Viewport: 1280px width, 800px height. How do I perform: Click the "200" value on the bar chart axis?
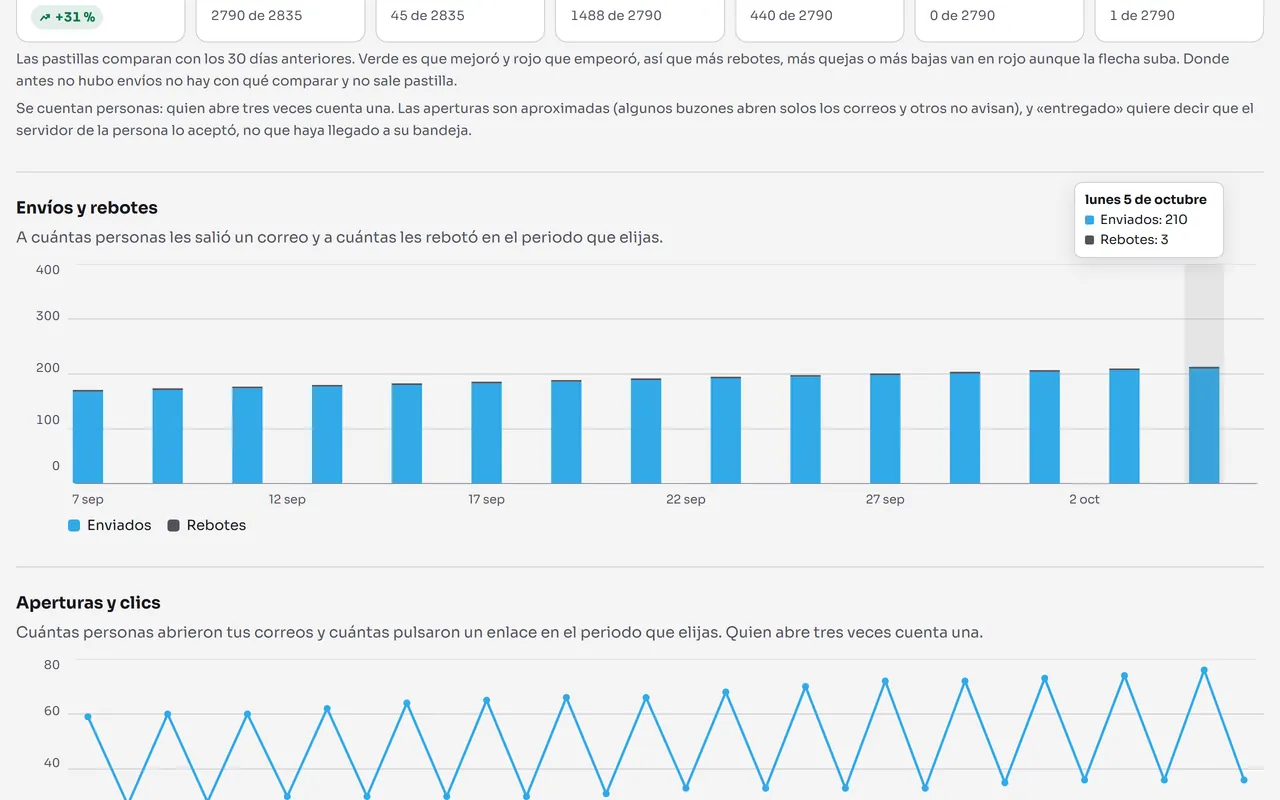click(x=48, y=369)
